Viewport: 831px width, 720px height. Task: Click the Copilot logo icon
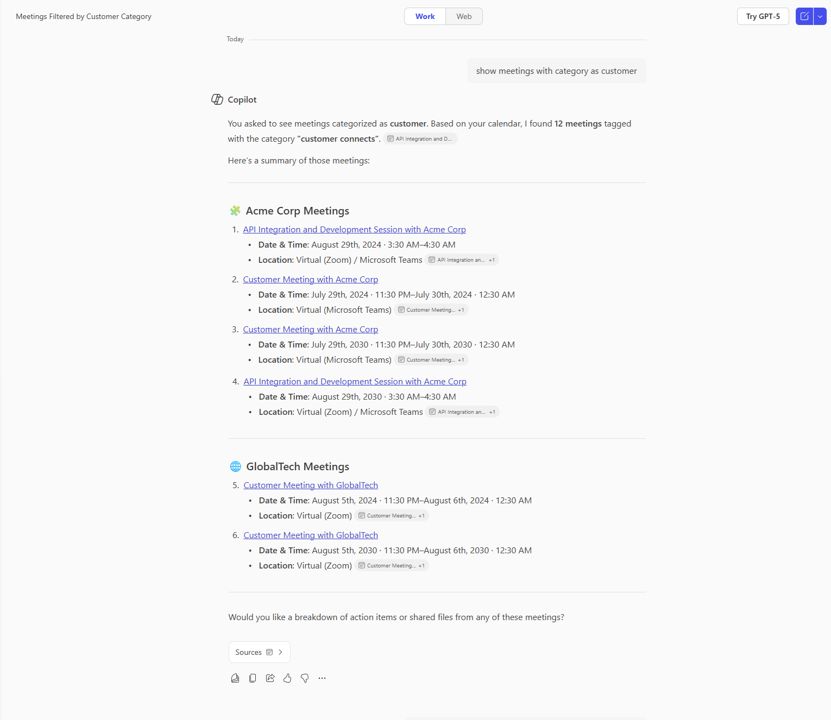coord(217,99)
